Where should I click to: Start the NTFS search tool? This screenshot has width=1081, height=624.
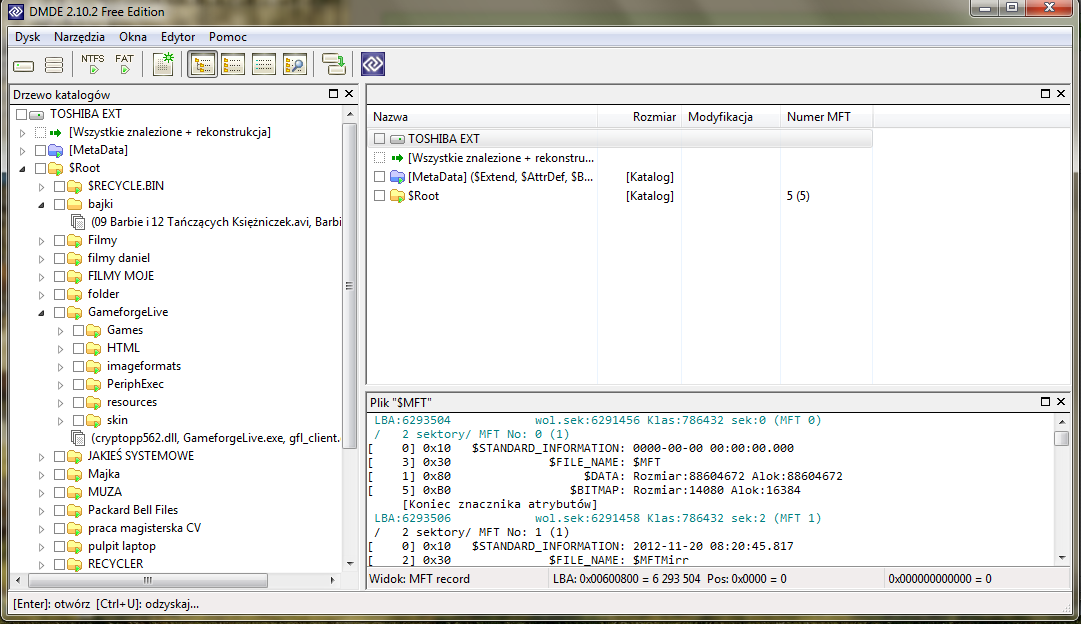click(x=93, y=64)
